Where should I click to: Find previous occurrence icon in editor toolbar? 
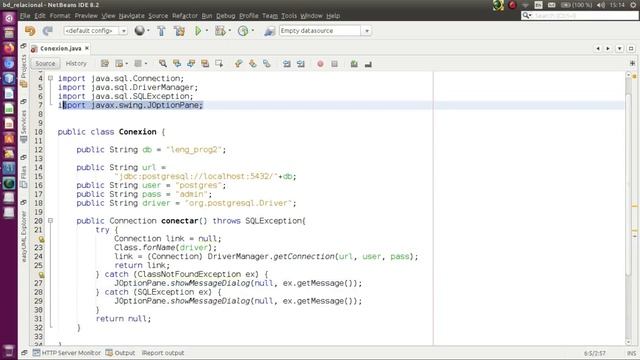177,64
